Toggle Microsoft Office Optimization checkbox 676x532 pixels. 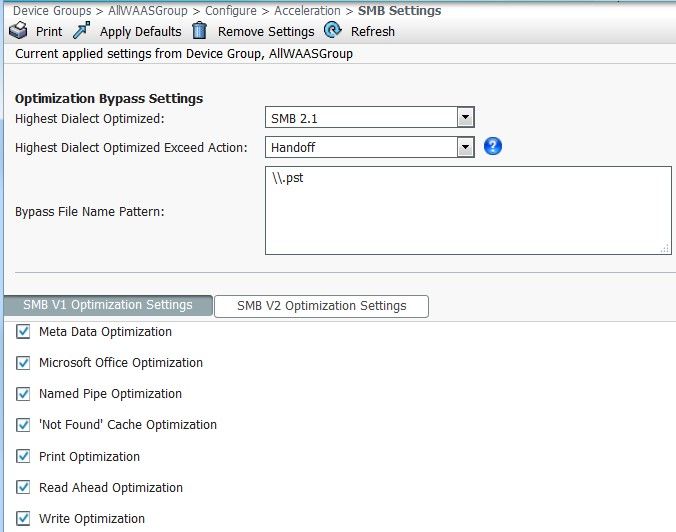click(23, 363)
